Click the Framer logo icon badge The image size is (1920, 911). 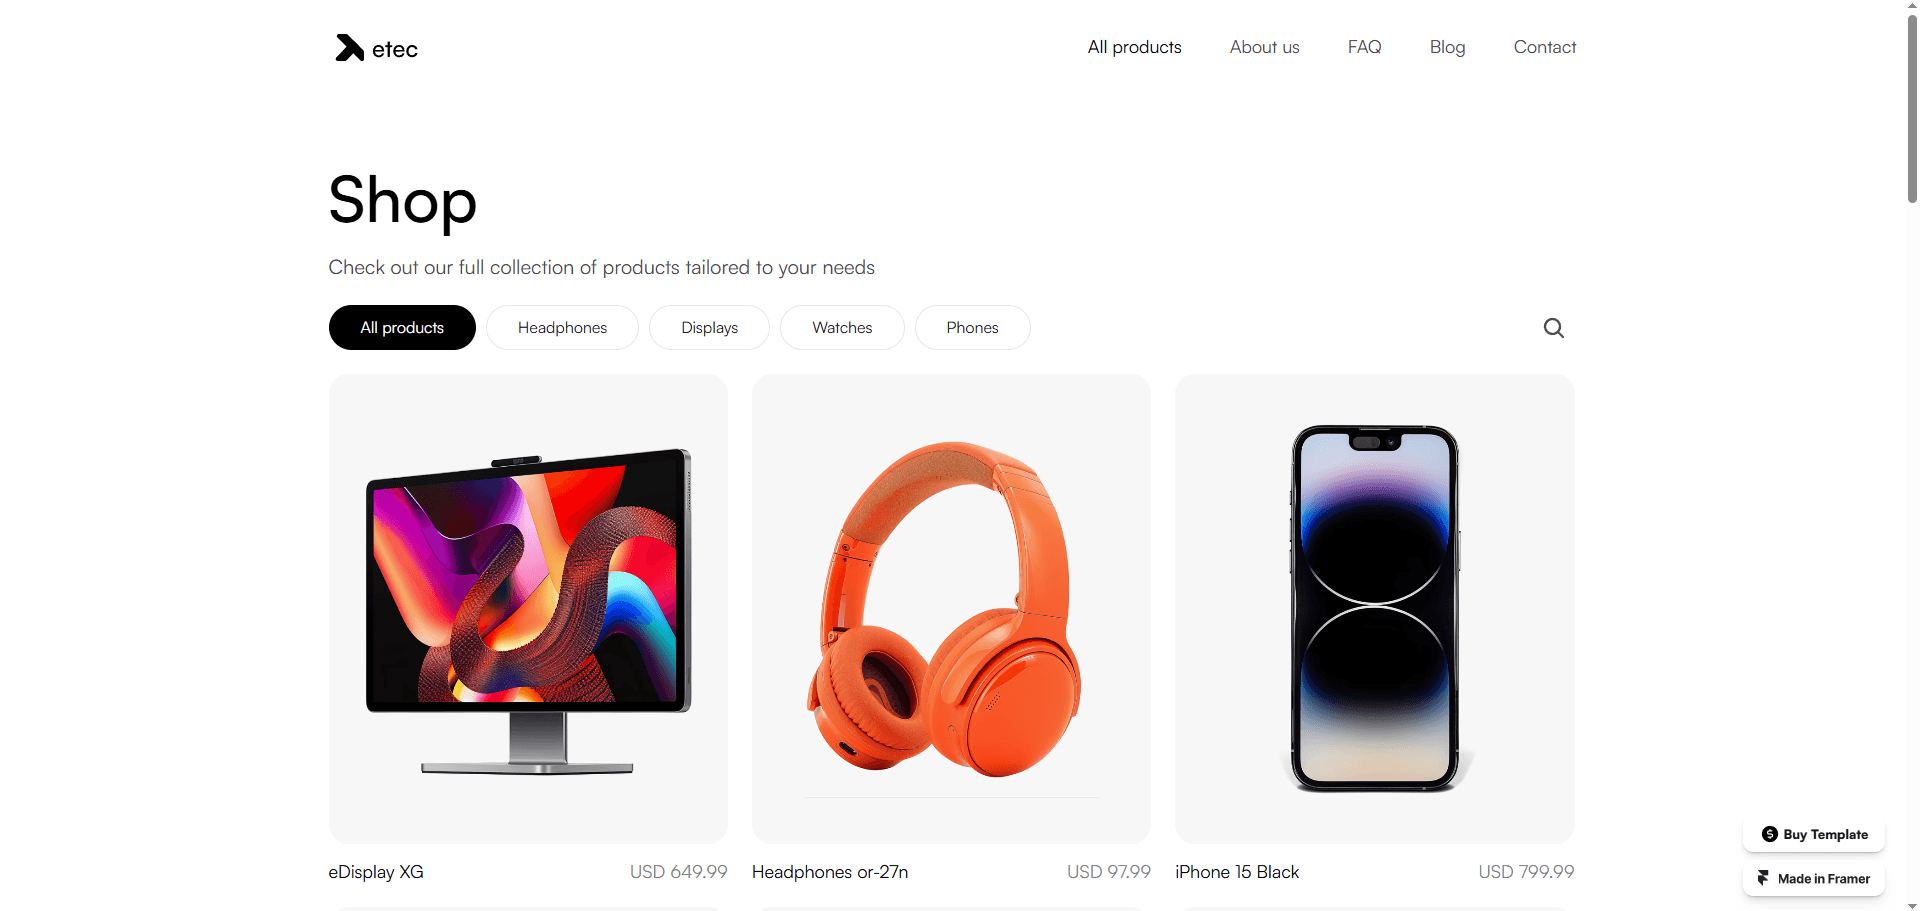(1763, 878)
